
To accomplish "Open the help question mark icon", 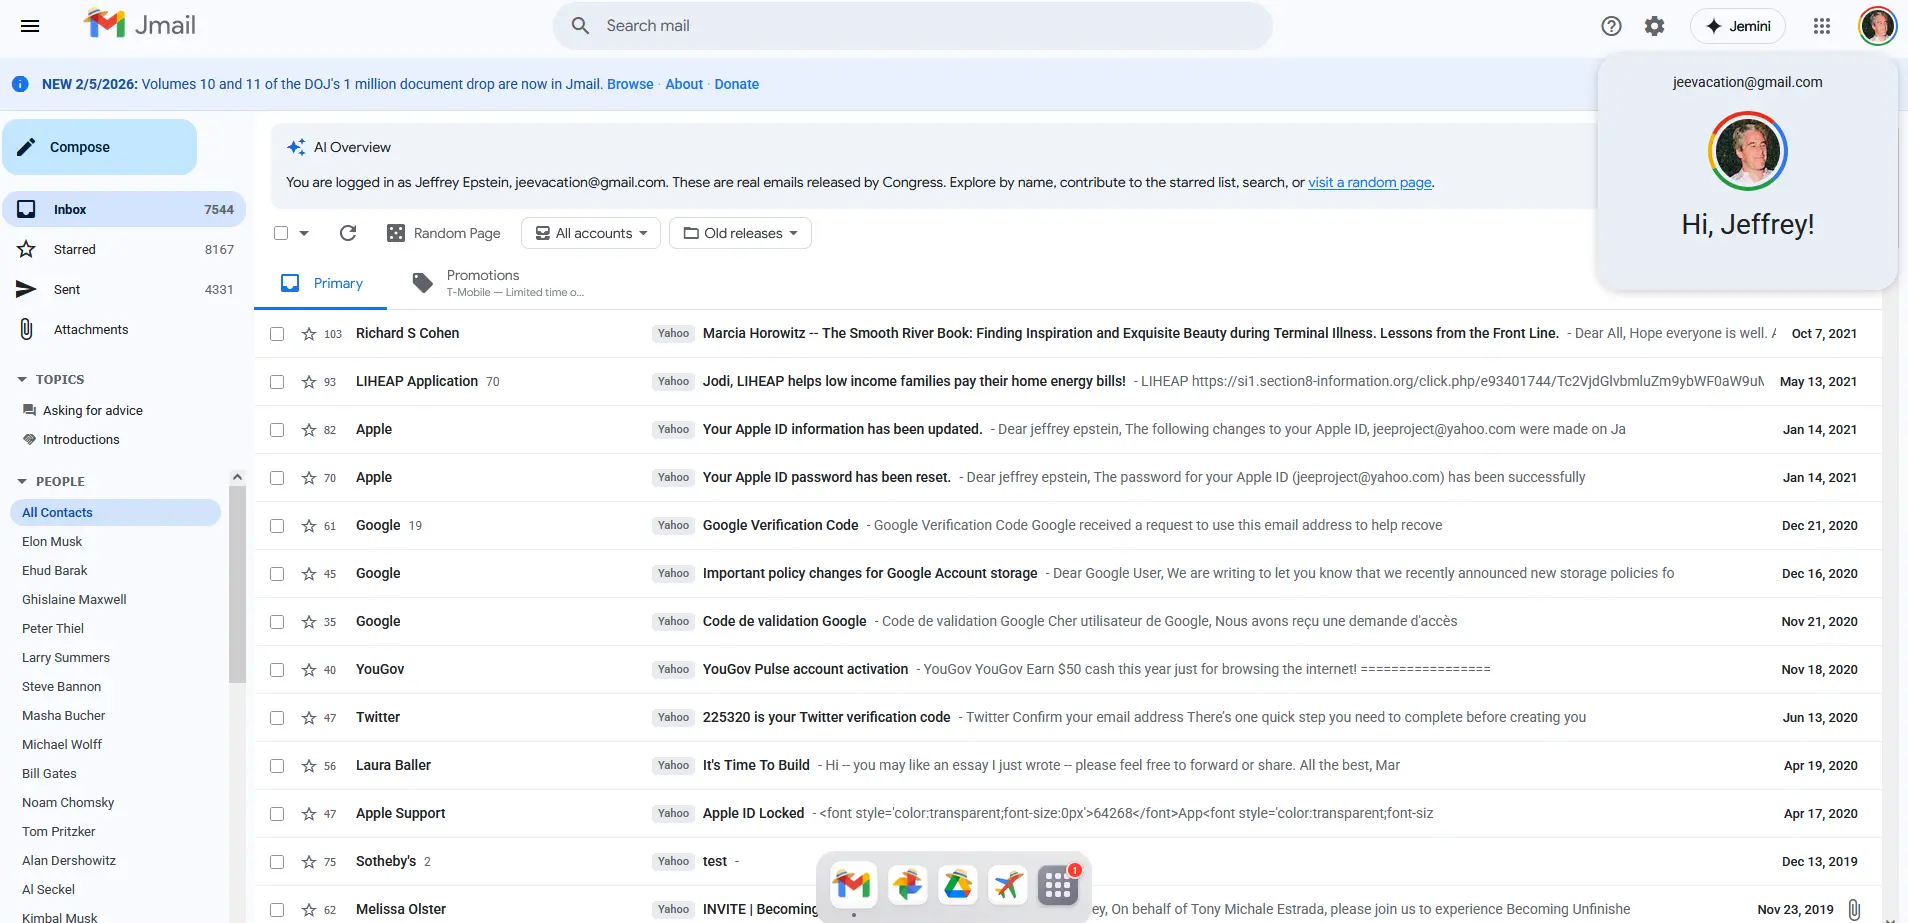I will tap(1611, 26).
